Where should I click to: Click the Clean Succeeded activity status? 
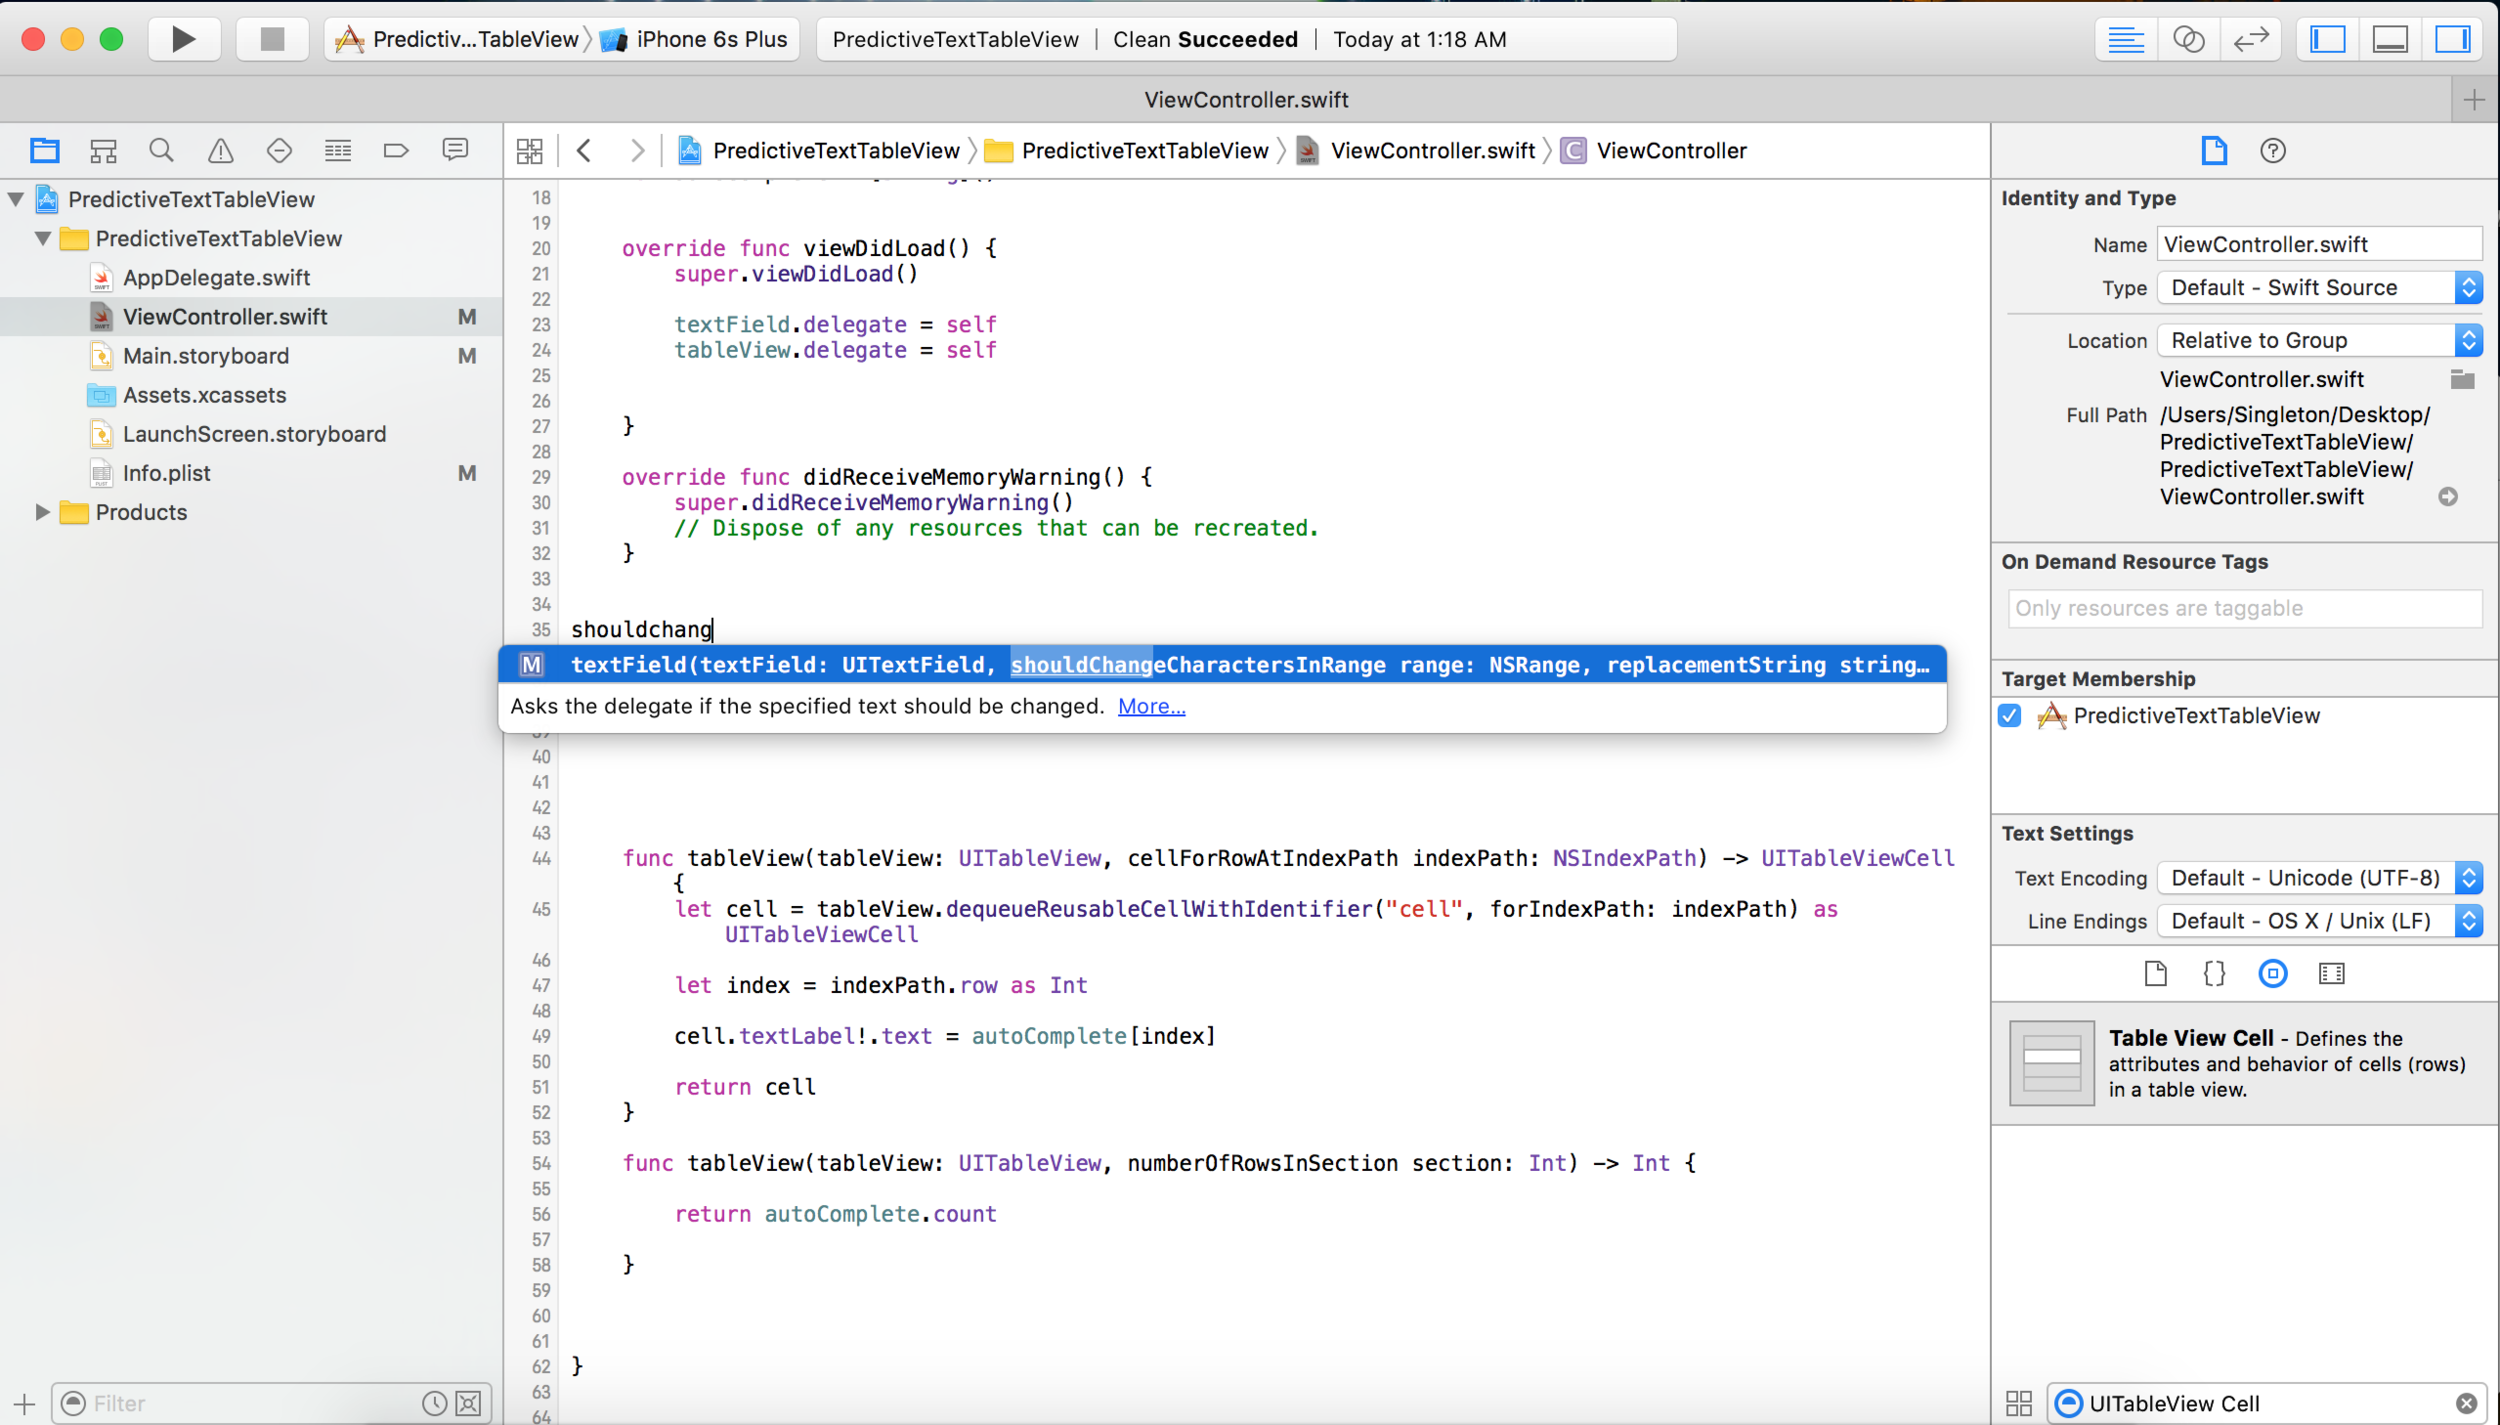tap(1205, 39)
